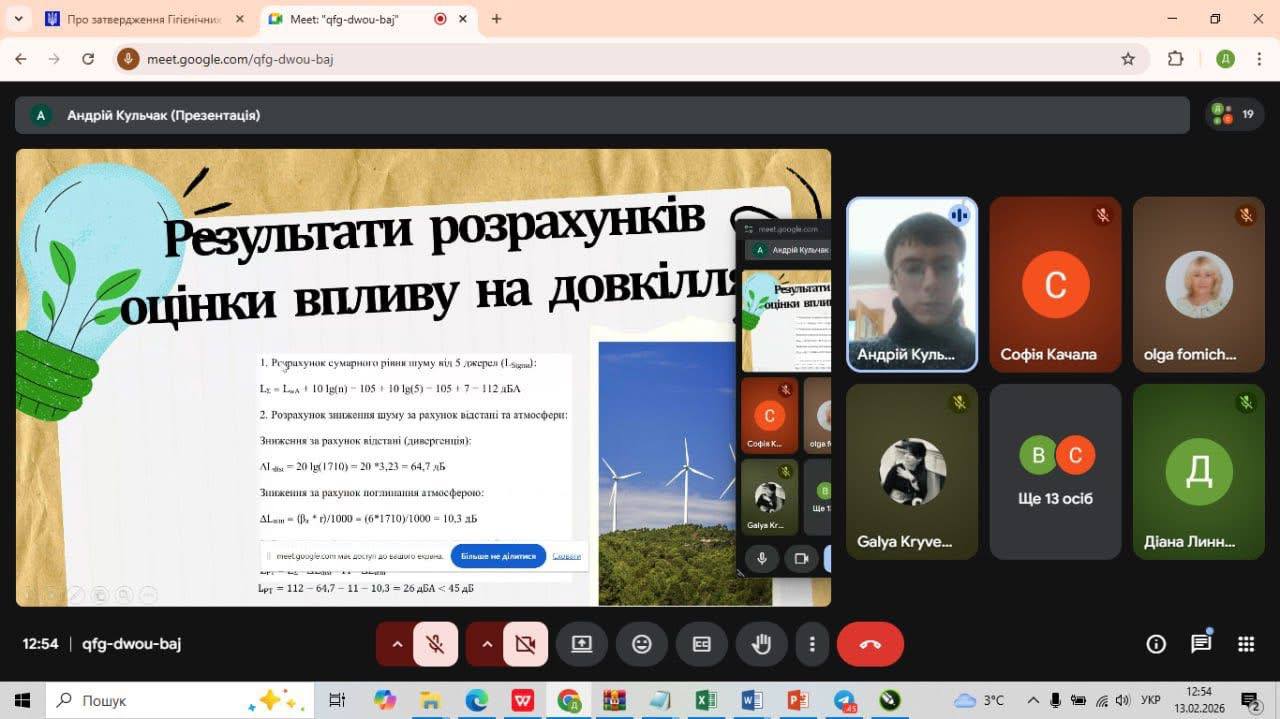Turn on captions
The image size is (1280, 719).
702,644
